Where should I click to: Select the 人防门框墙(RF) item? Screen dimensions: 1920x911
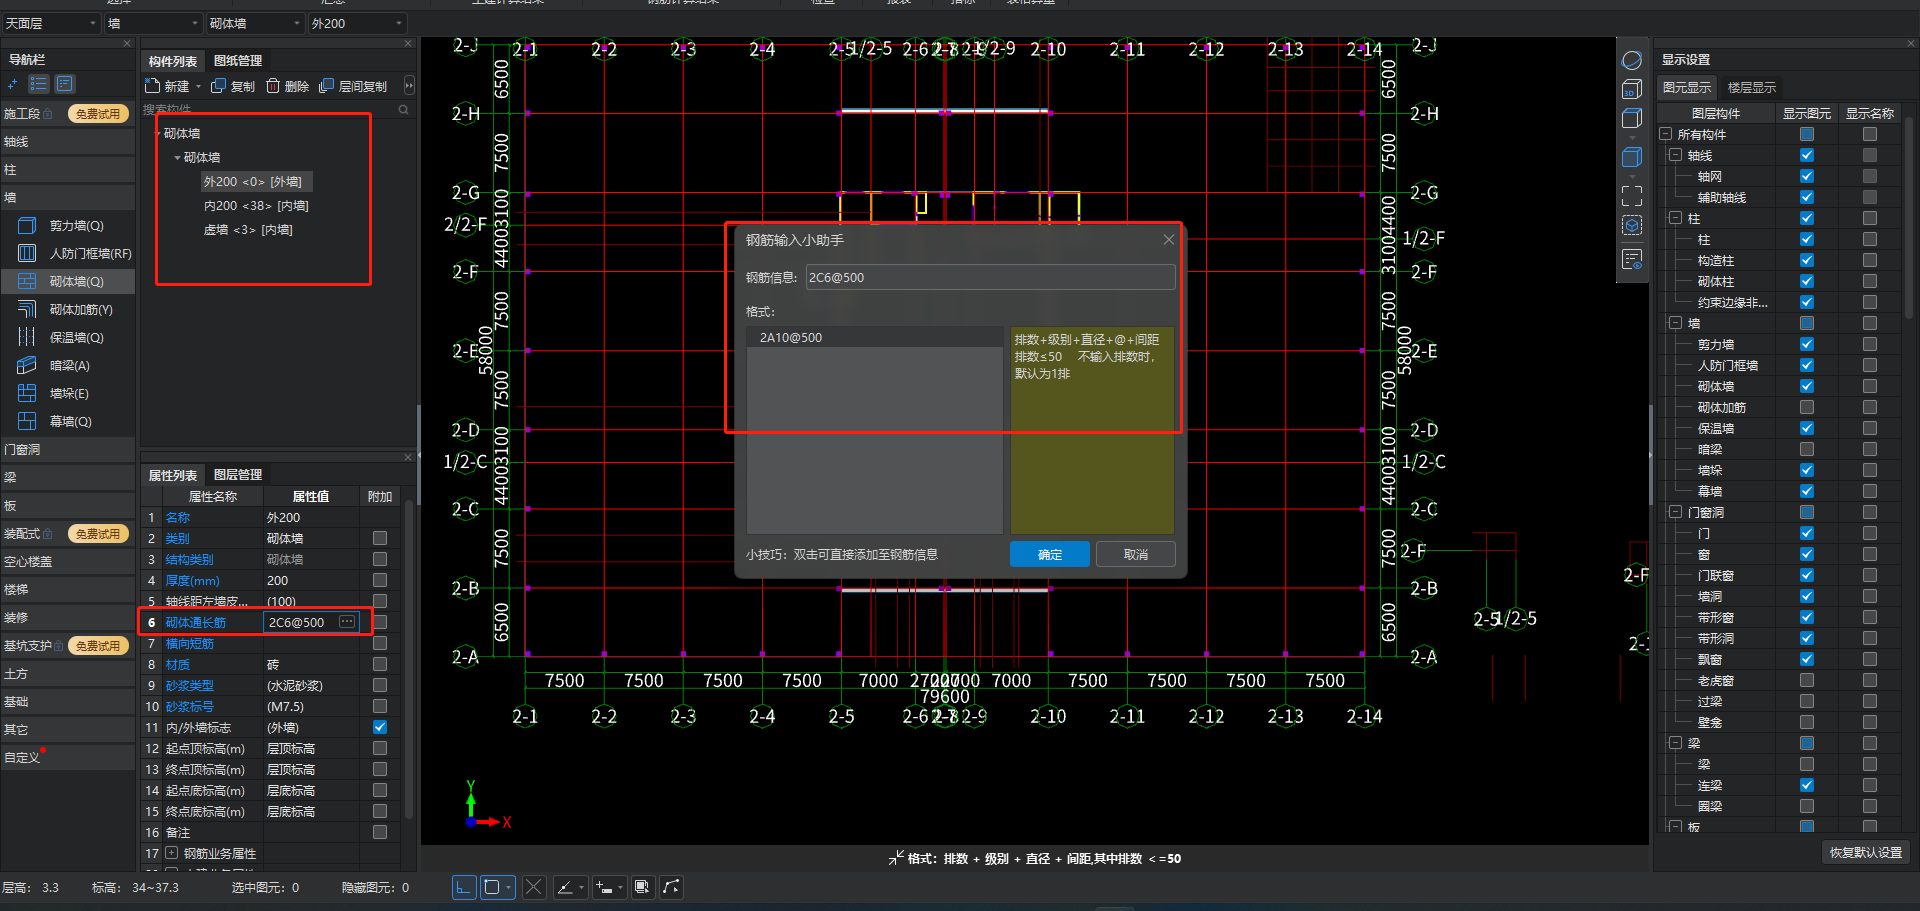click(68, 254)
